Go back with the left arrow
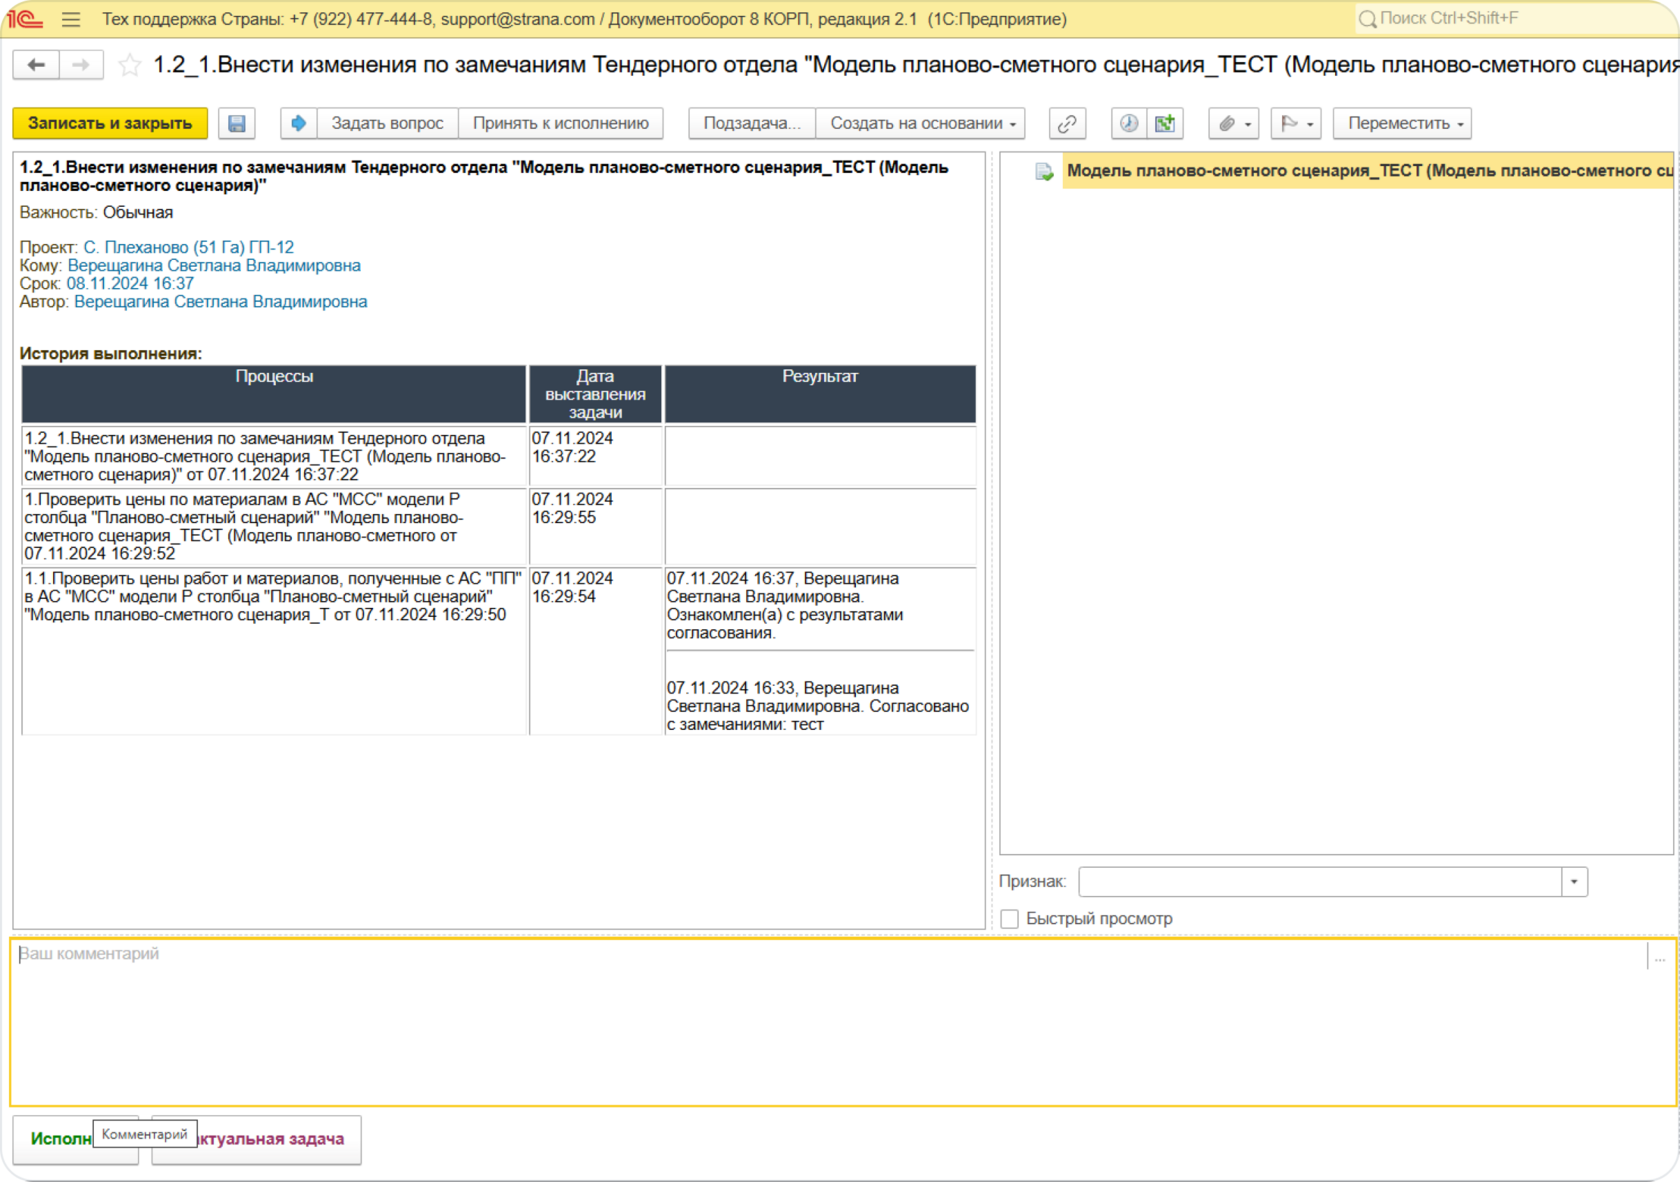Viewport: 1680px width, 1182px height. click(36, 65)
